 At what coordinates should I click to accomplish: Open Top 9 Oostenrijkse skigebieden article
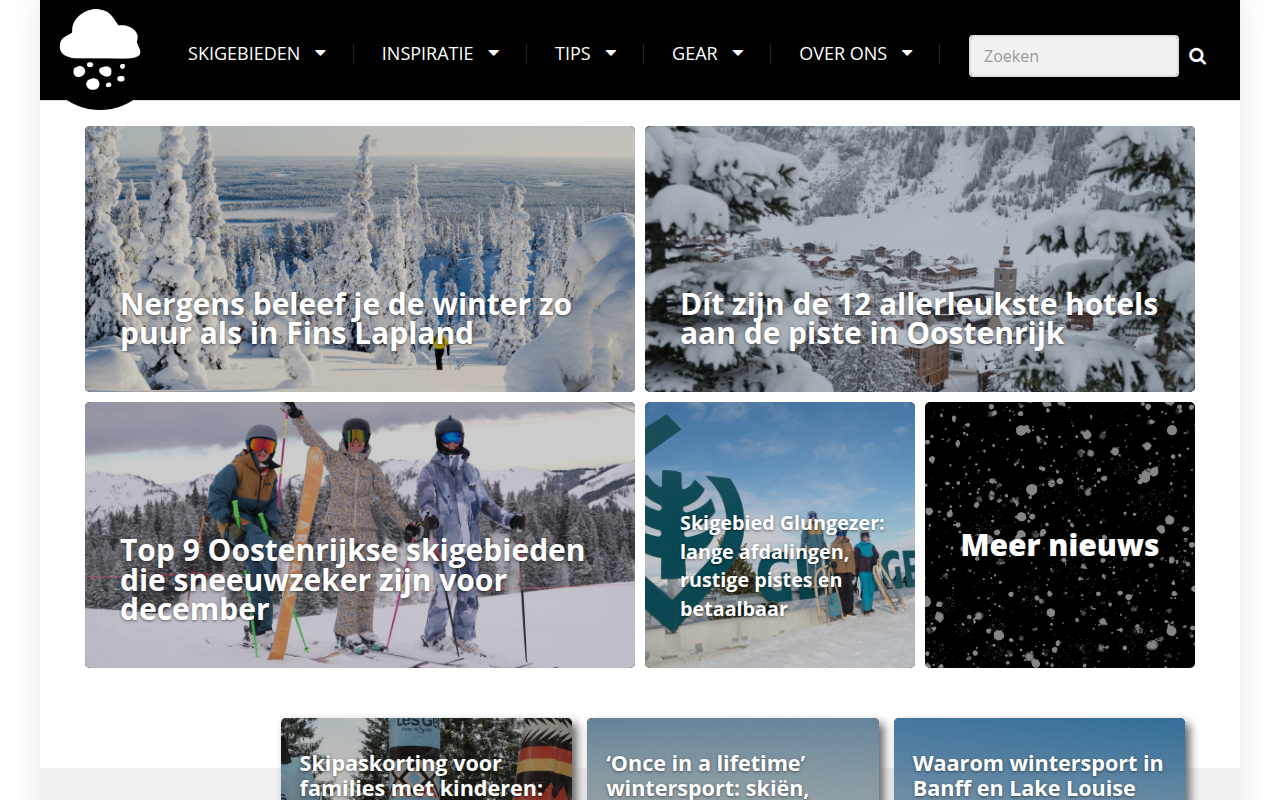(x=360, y=535)
